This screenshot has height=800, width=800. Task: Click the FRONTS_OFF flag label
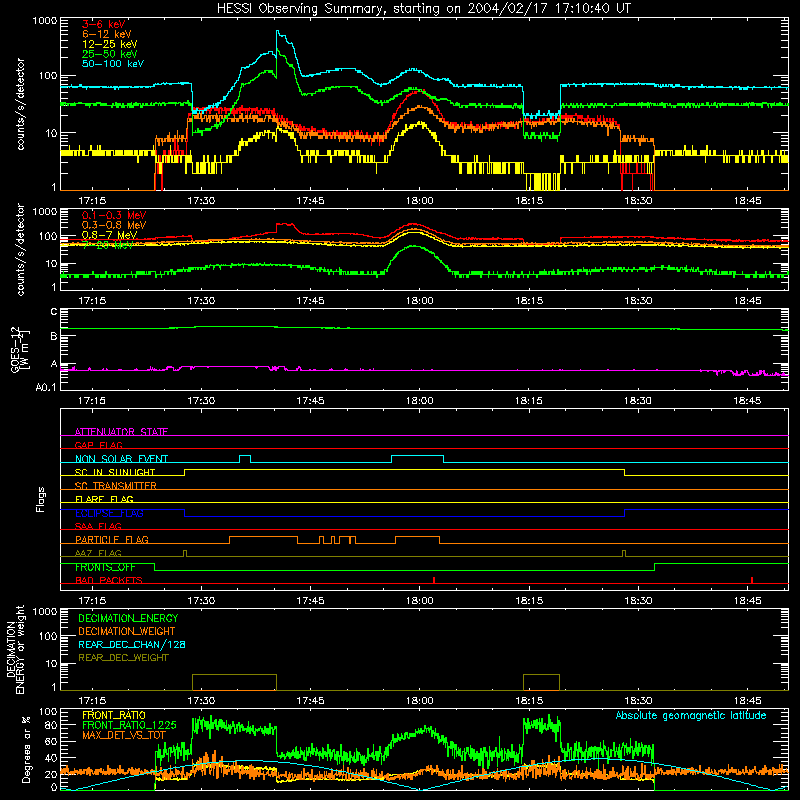(x=105, y=567)
